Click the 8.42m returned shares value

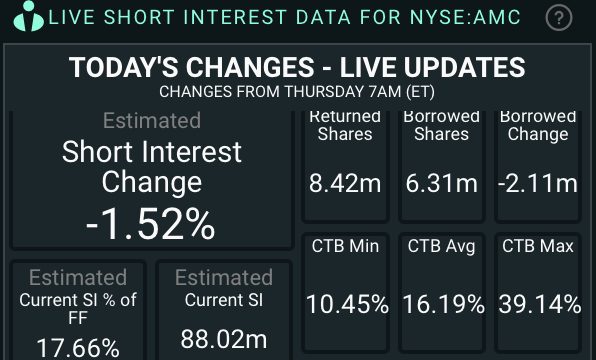(x=345, y=183)
